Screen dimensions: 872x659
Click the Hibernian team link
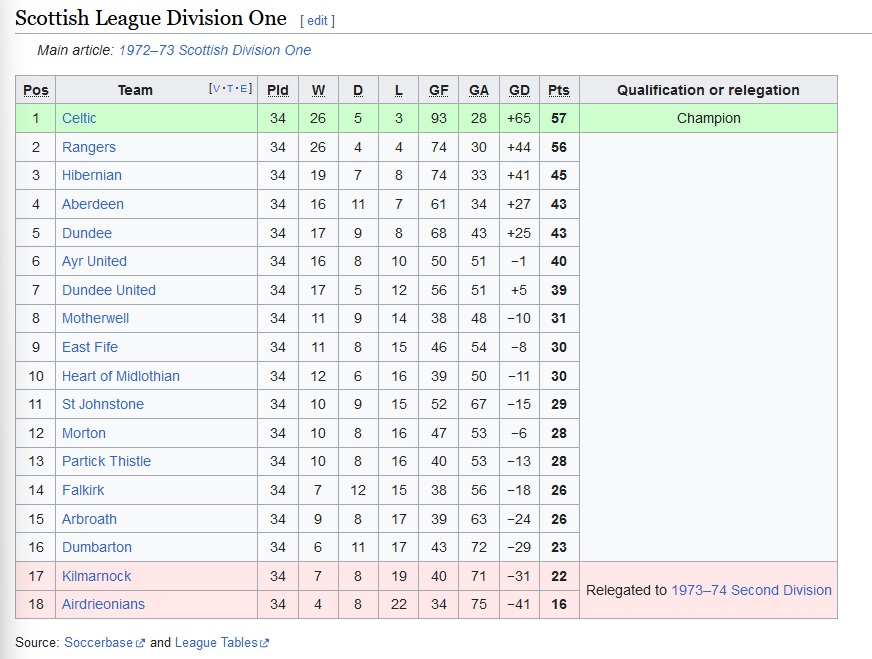(x=91, y=175)
